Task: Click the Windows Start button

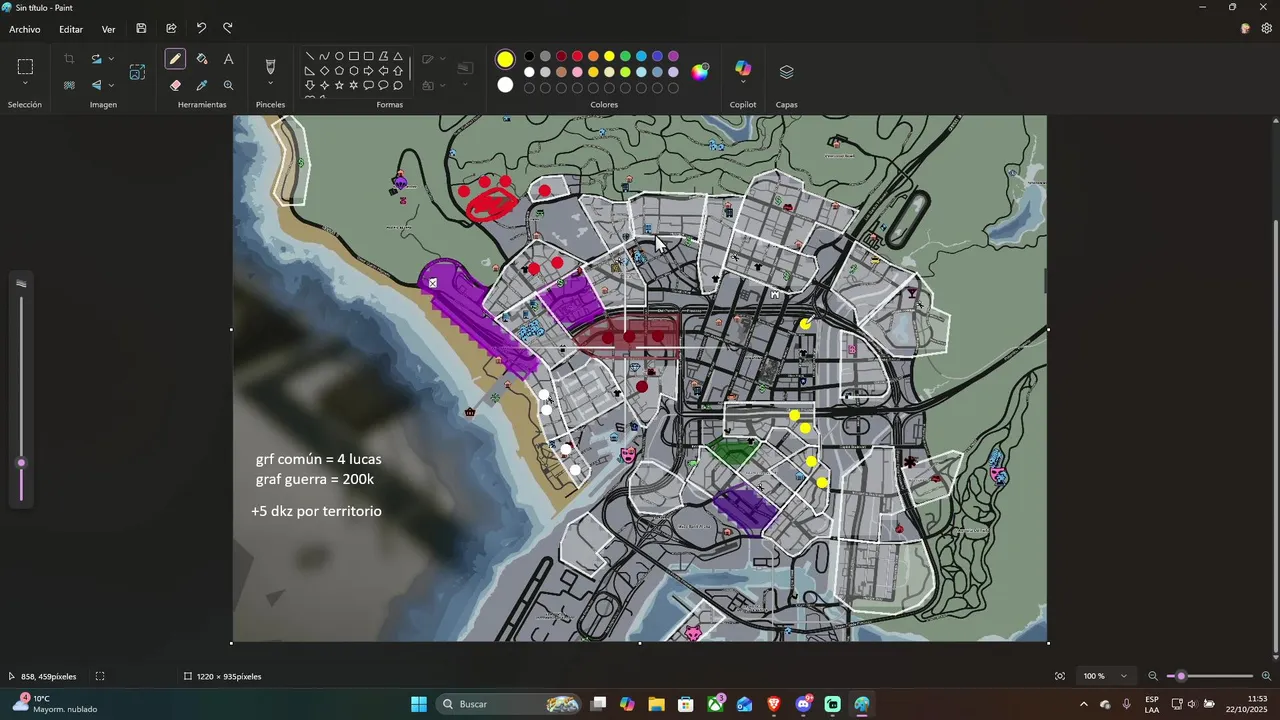Action: coord(419,704)
